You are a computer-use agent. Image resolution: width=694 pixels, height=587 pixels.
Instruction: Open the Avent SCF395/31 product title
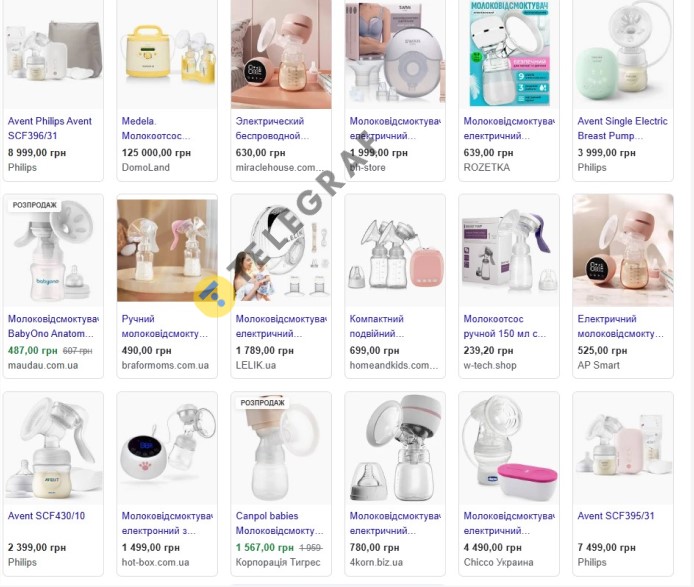[616, 516]
